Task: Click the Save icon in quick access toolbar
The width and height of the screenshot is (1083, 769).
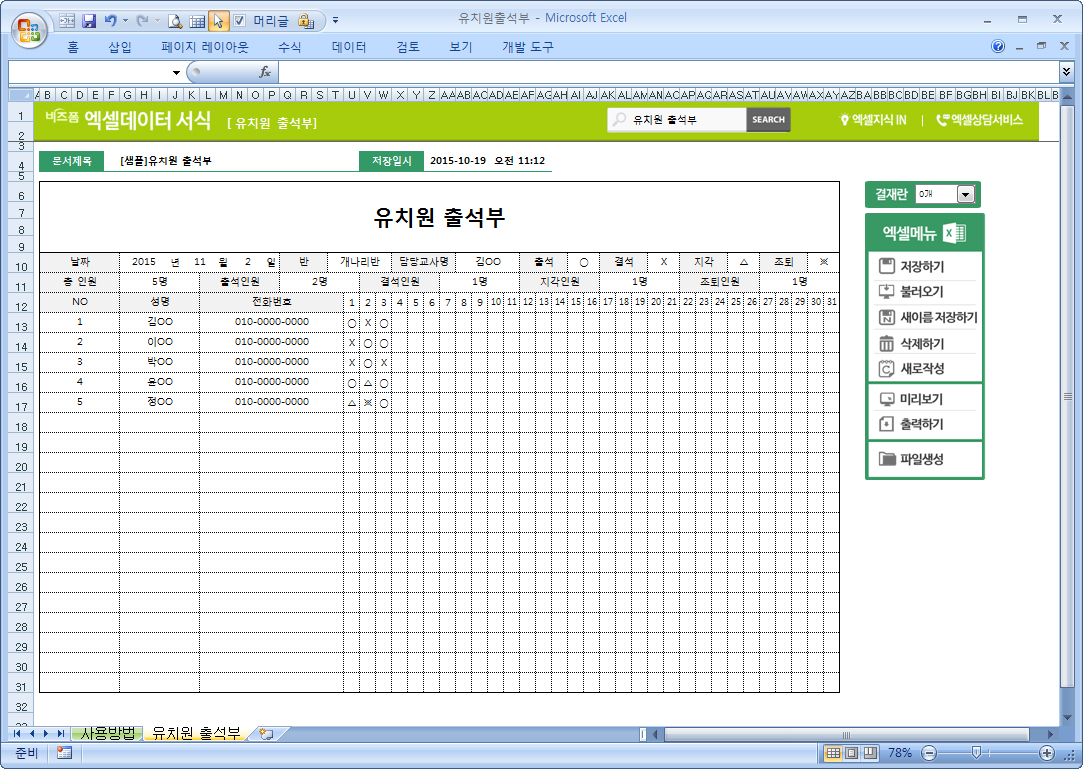Action: click(x=89, y=20)
